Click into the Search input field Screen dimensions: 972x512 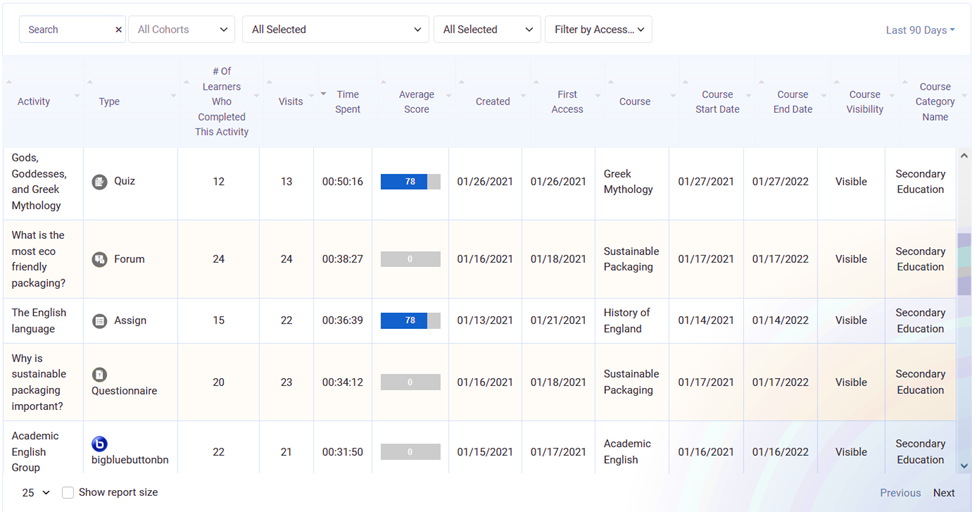coord(66,30)
